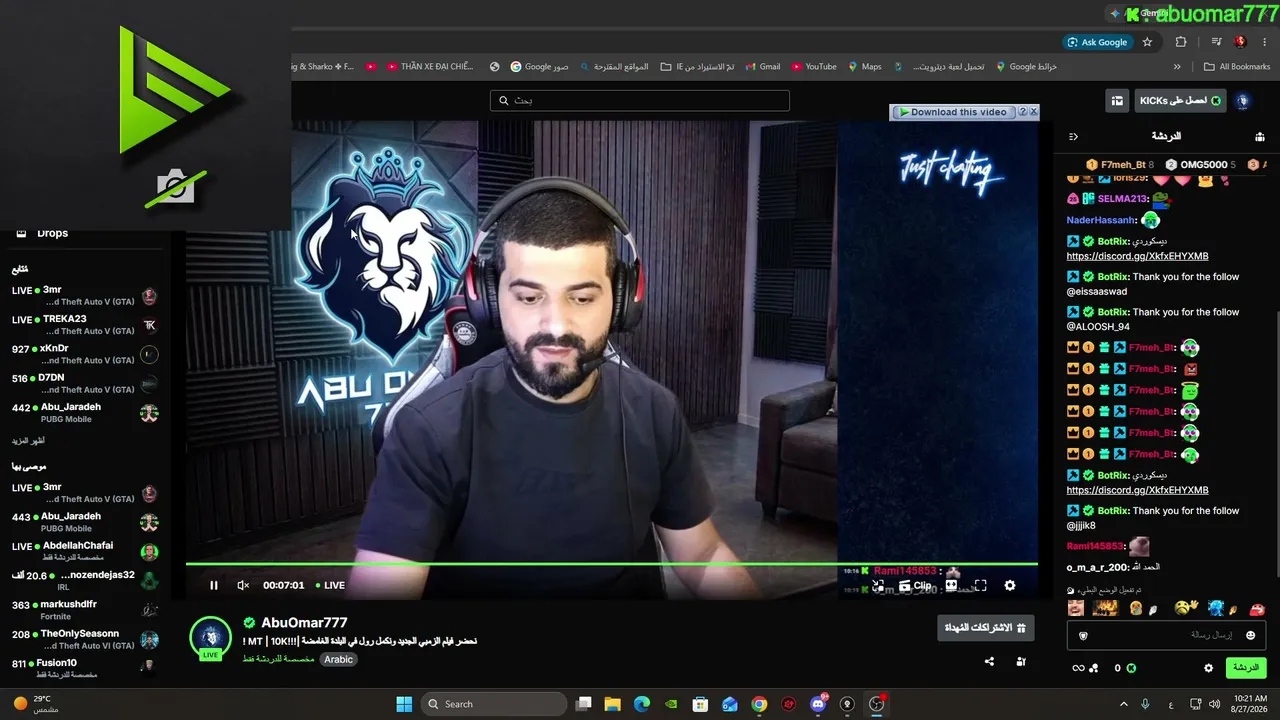Viewport: 1280px width, 720px height.
Task: Click the Ask Google lens button
Action: [1097, 42]
